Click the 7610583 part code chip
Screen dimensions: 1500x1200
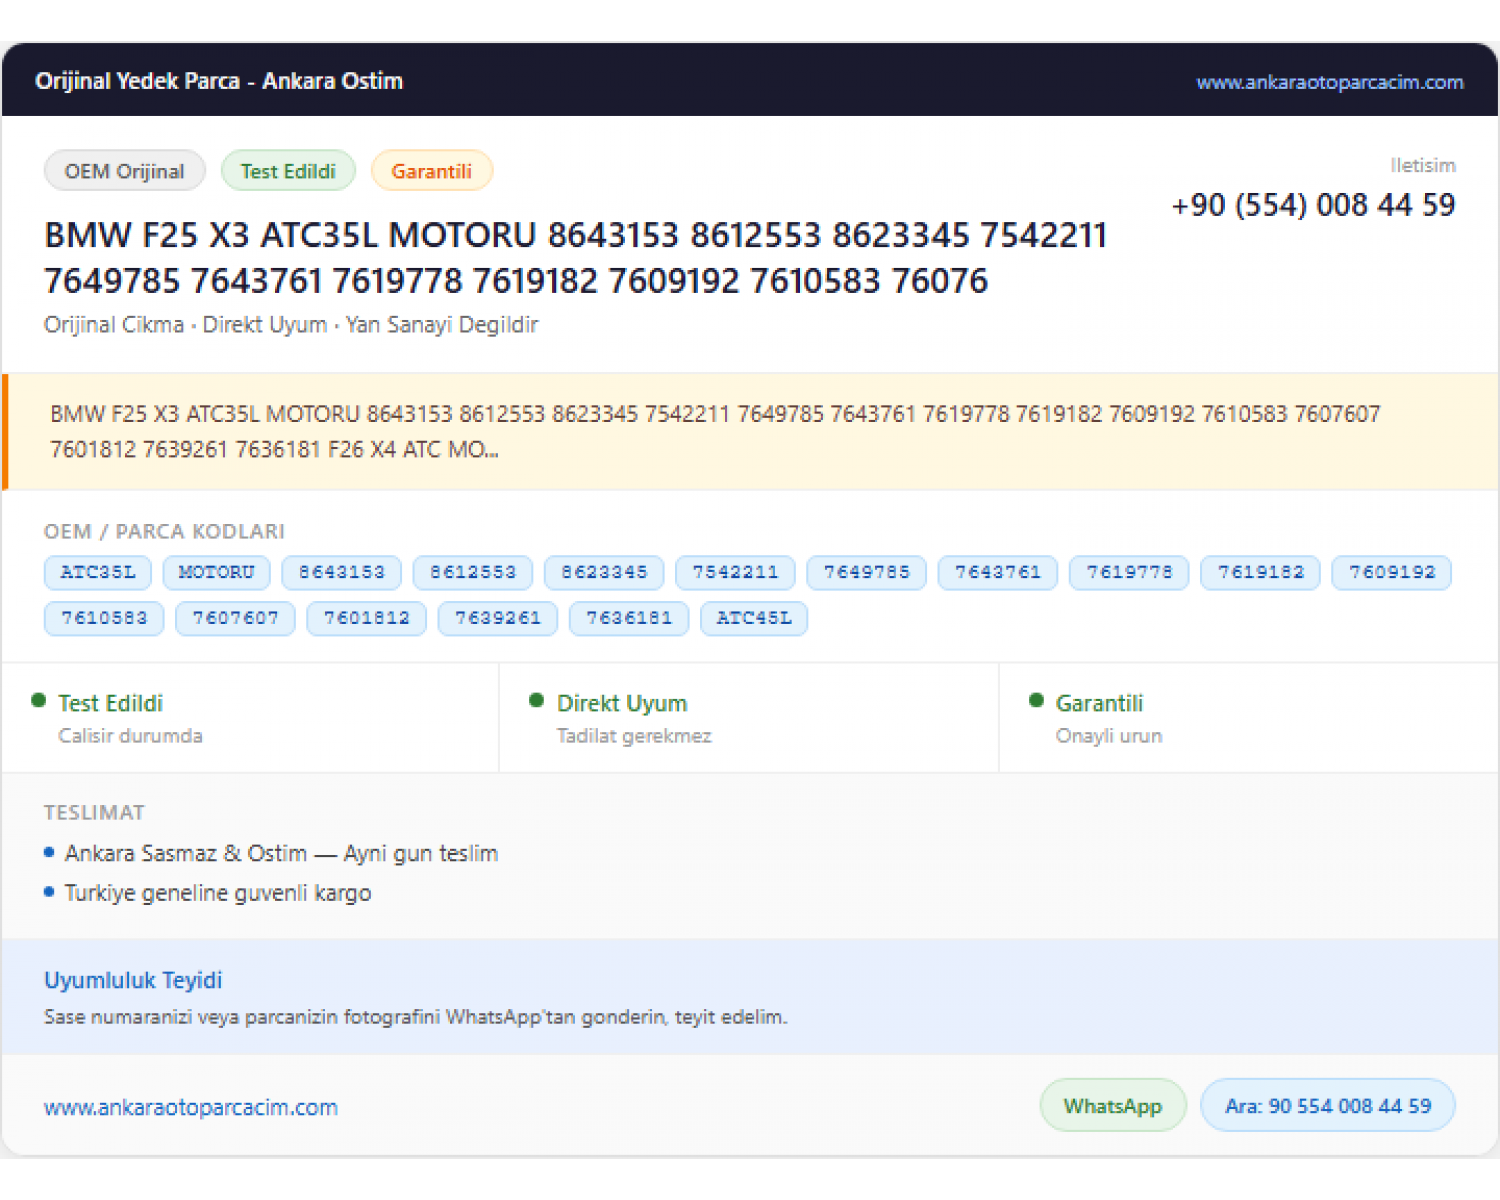point(104,618)
